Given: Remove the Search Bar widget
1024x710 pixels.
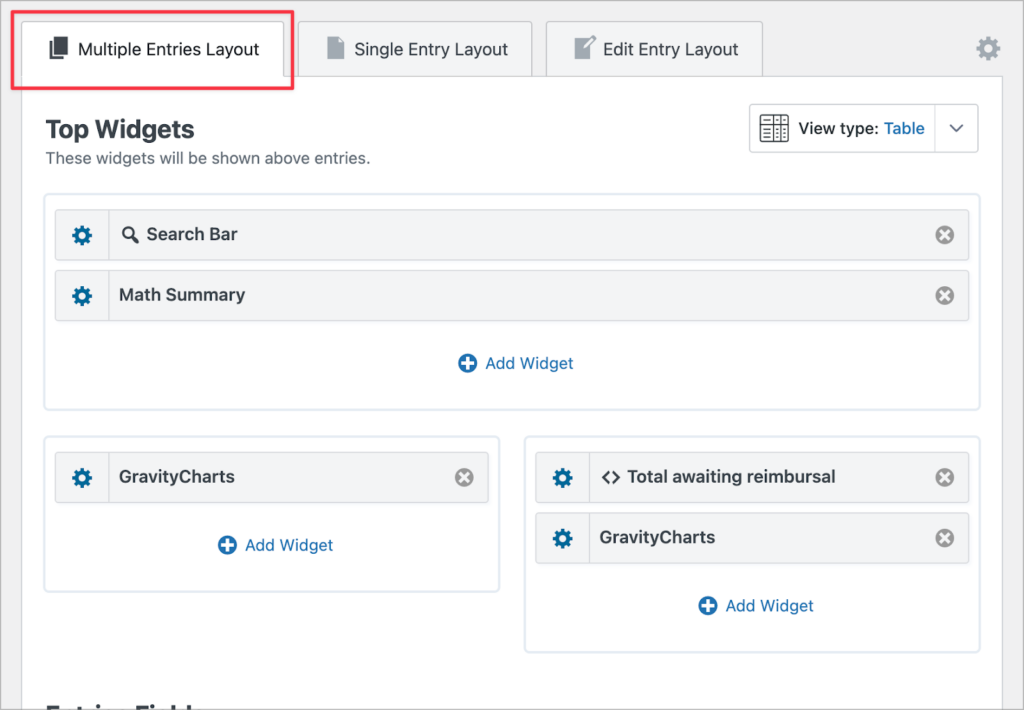Looking at the screenshot, I should (944, 235).
